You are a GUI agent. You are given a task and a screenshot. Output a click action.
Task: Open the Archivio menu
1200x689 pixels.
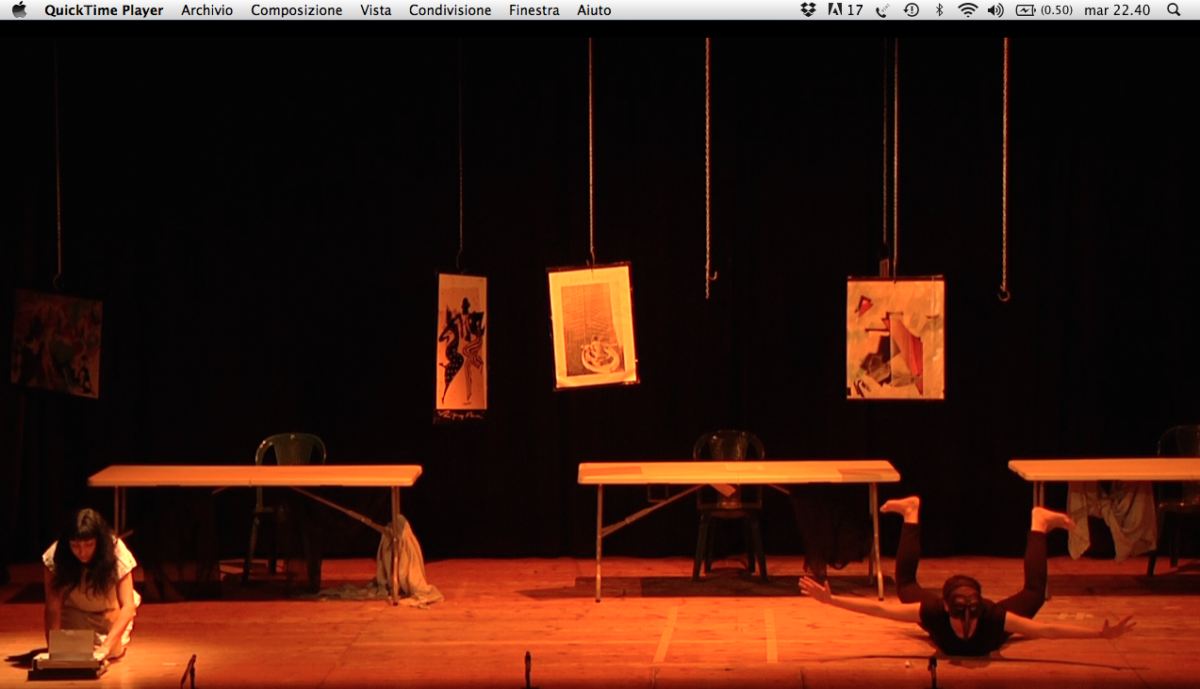207,10
